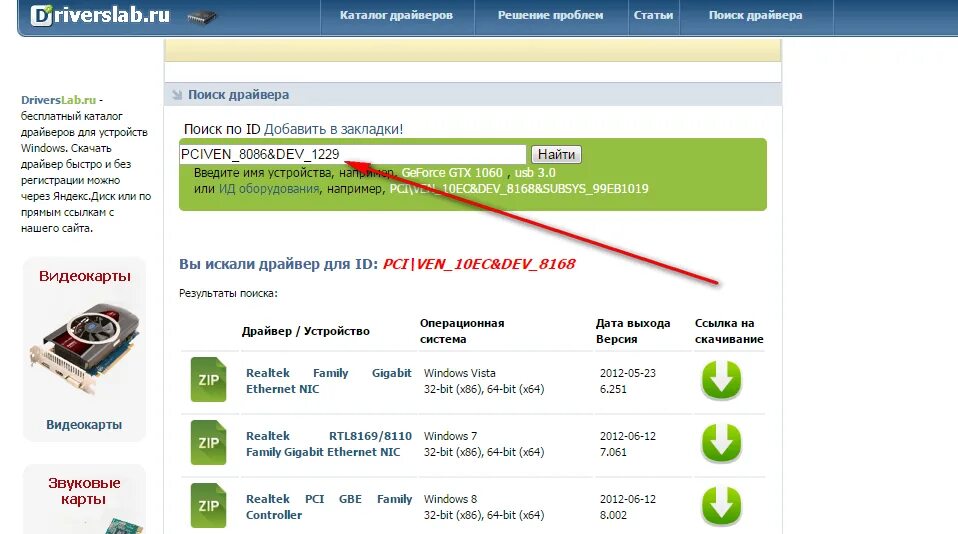Click the Операционная система column header

[462, 331]
